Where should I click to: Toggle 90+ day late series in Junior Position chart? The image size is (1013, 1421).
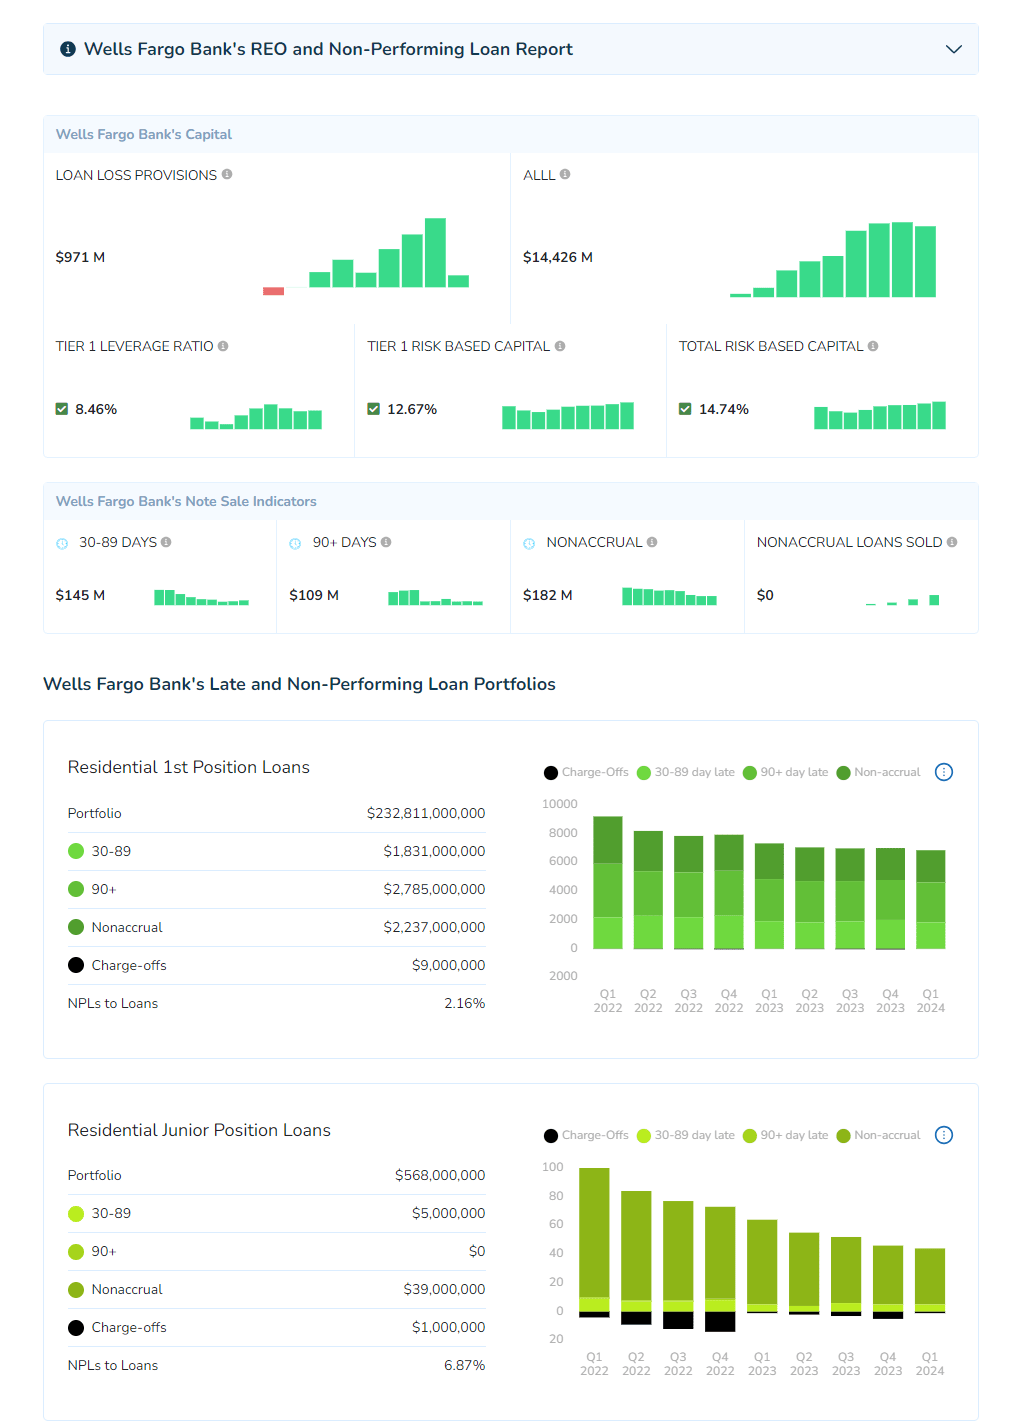point(786,1135)
